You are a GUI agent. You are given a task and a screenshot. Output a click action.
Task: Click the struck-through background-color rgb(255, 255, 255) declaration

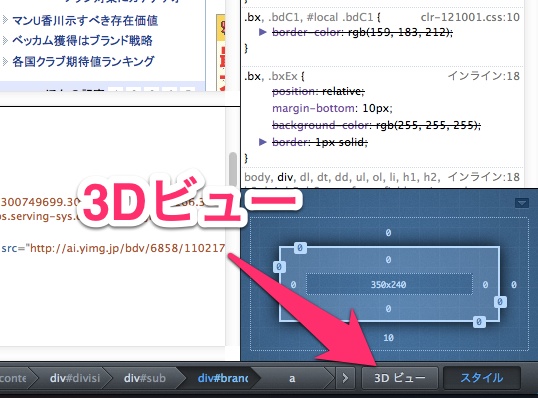click(376, 125)
